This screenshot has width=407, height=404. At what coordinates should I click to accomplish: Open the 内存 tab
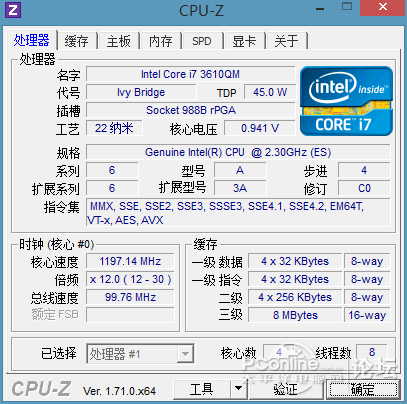pos(161,41)
